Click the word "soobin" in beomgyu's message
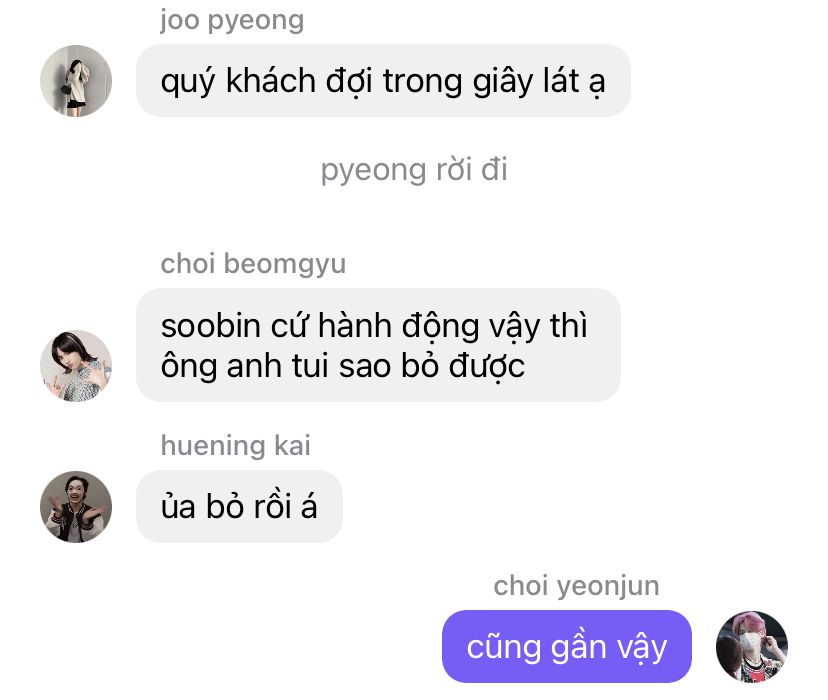Screen dimensions: 828x700 coord(211,326)
